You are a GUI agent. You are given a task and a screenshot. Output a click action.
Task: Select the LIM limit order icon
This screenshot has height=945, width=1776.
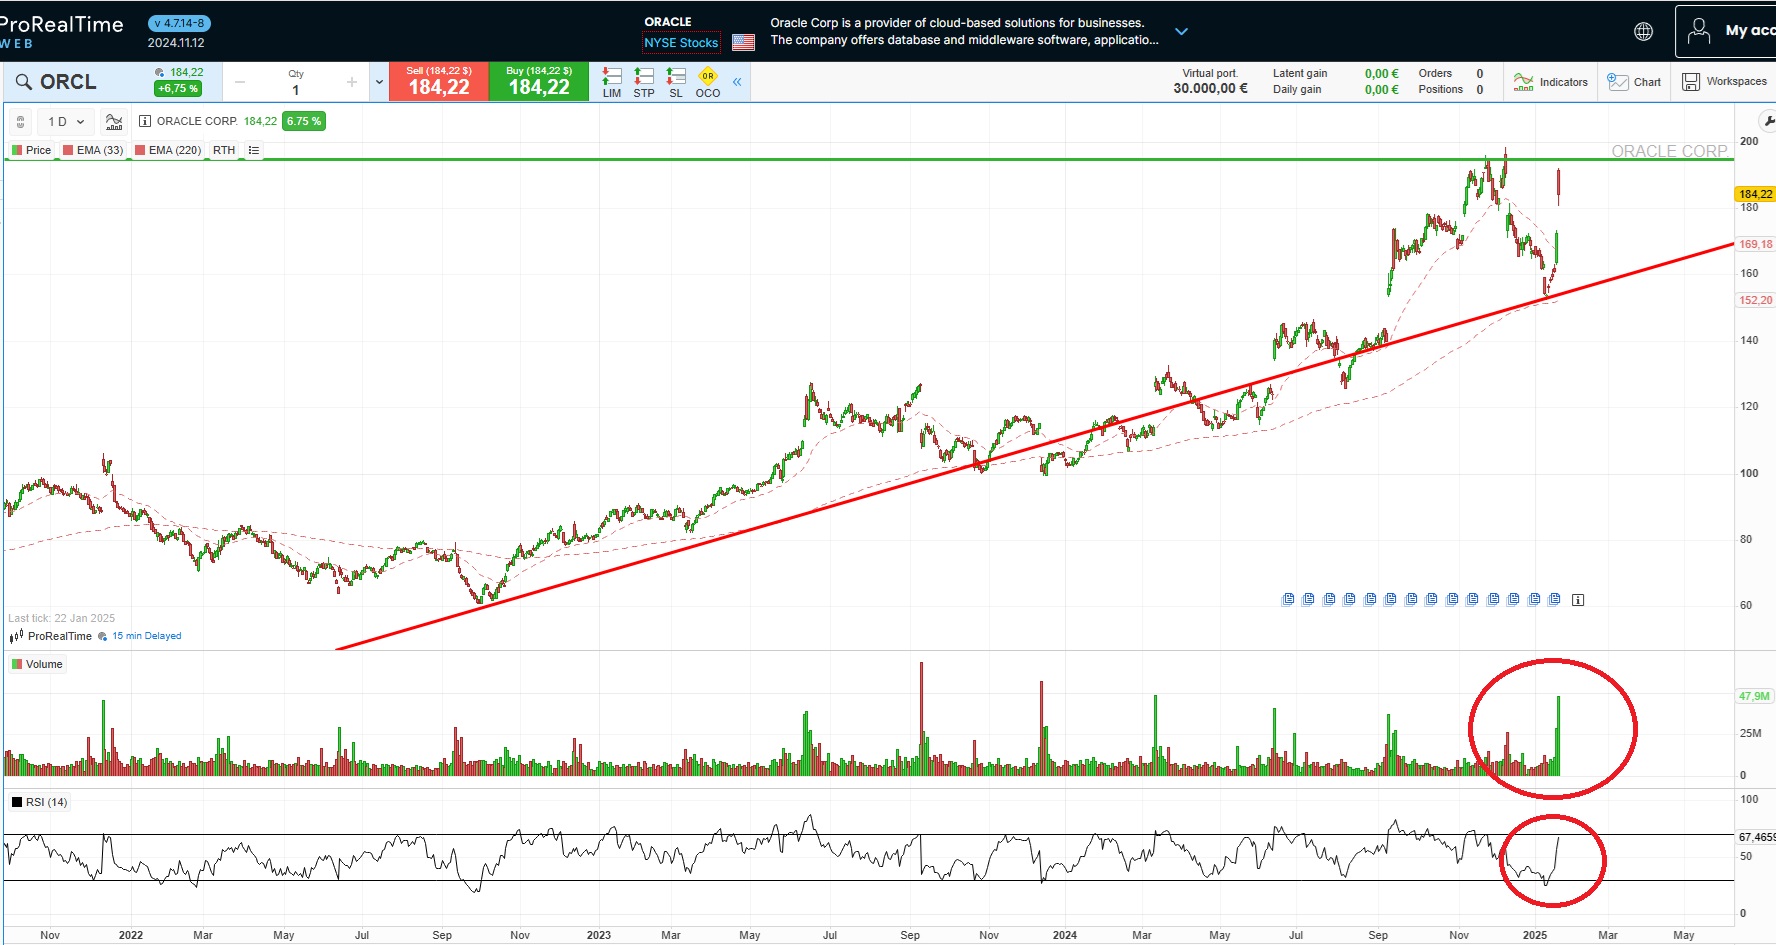pos(612,80)
